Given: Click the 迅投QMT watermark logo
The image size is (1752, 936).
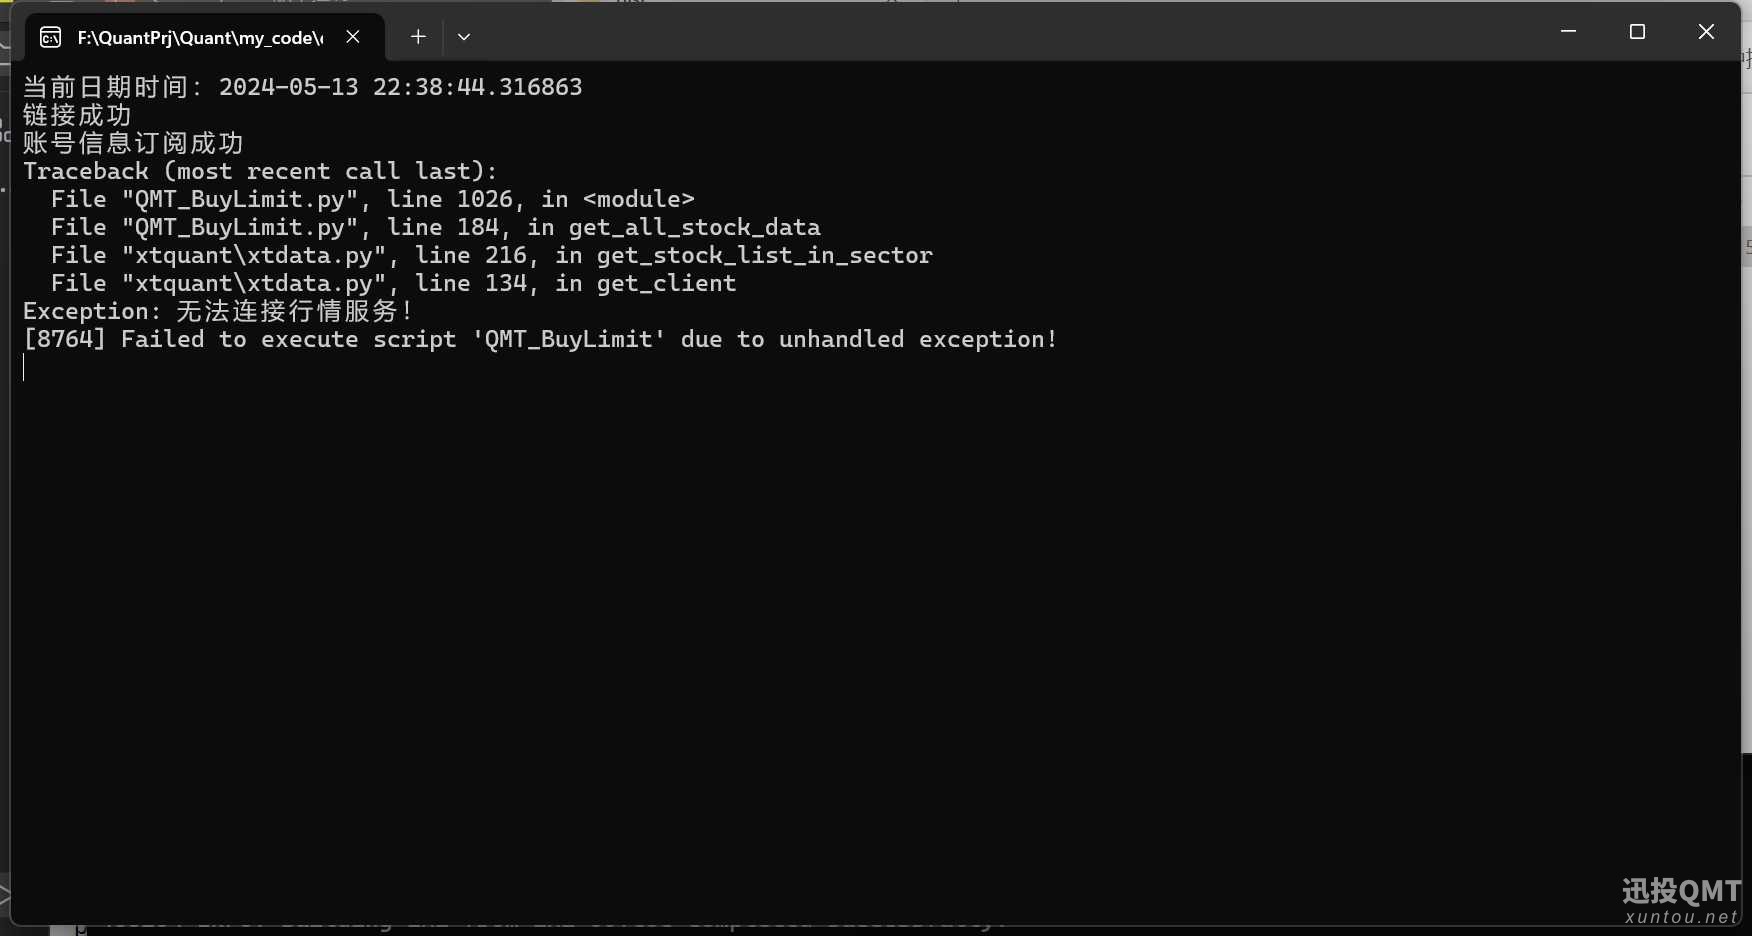Looking at the screenshot, I should 1681,890.
